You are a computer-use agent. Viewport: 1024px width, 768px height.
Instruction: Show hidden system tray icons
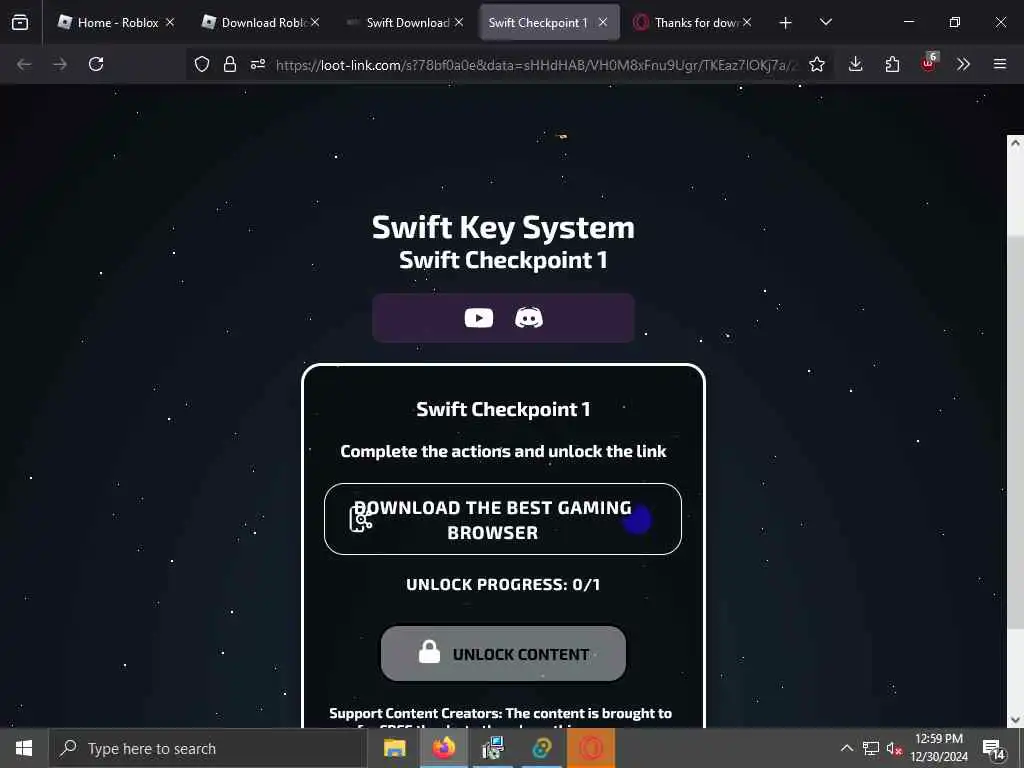tap(846, 748)
